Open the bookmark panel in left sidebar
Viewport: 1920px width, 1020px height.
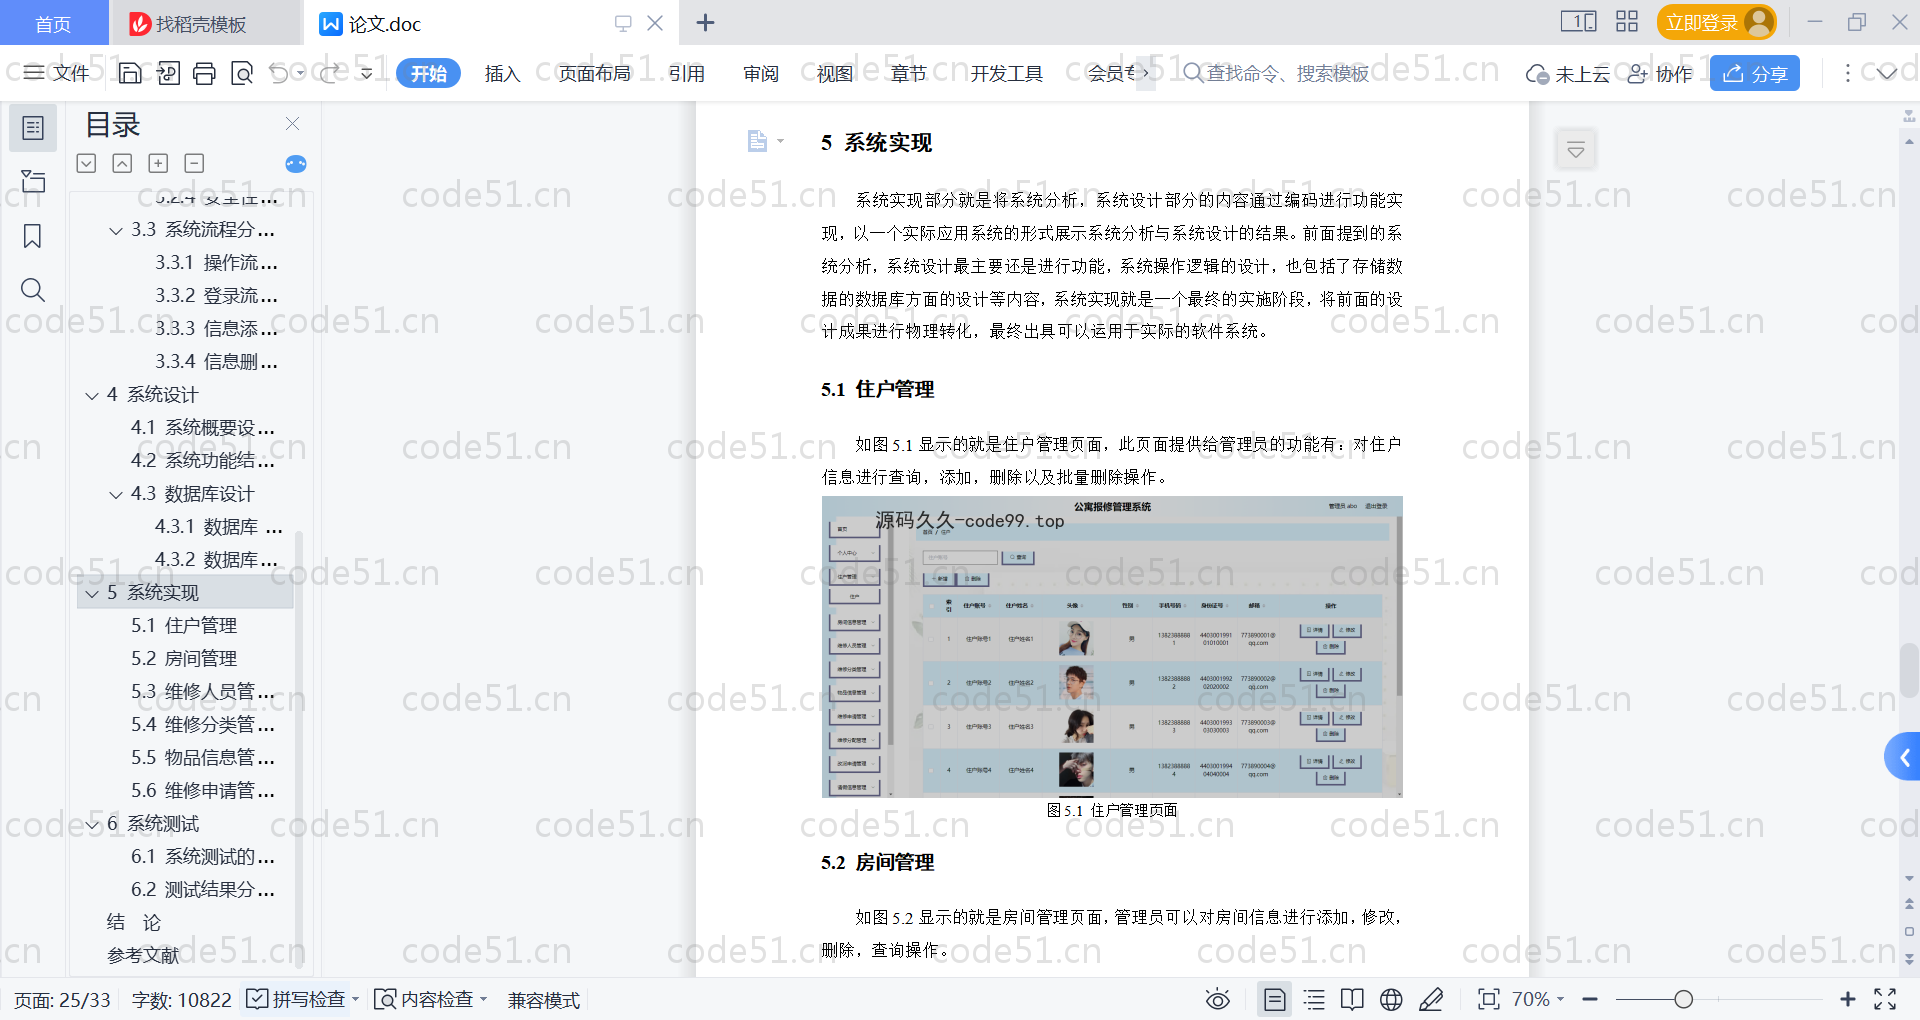coord(32,236)
